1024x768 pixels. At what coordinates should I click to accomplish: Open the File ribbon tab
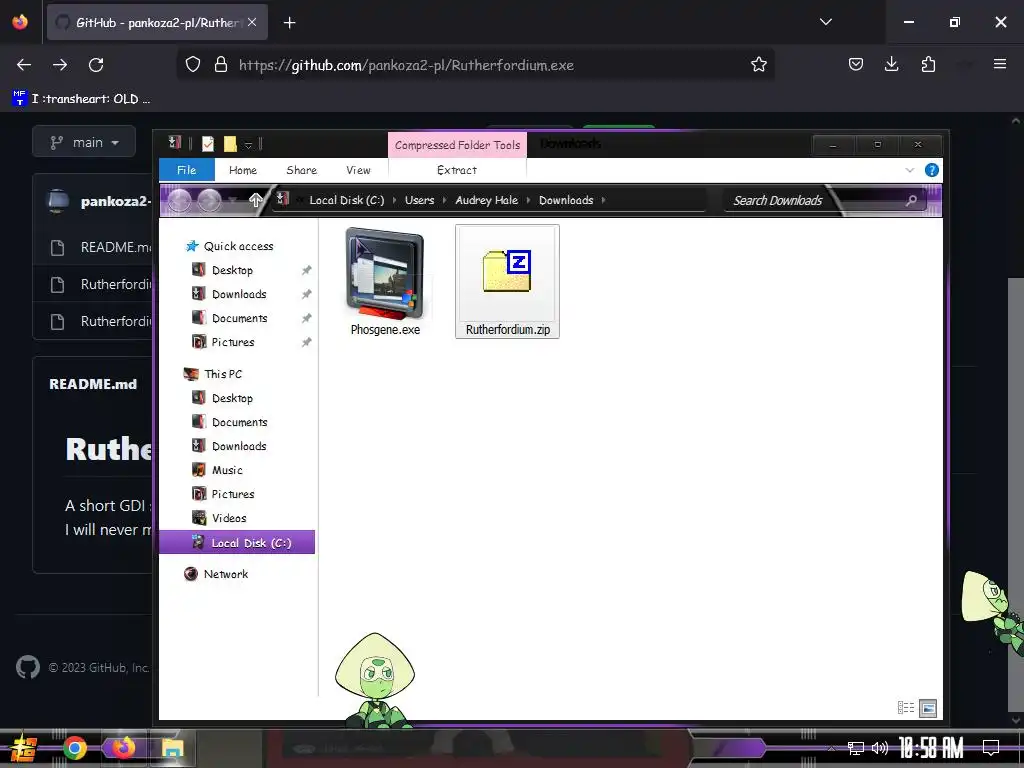(x=187, y=170)
